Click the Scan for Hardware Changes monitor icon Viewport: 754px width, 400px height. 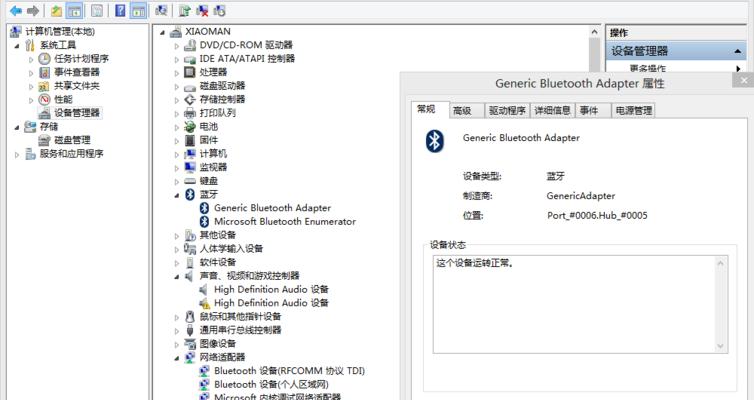tap(161, 11)
